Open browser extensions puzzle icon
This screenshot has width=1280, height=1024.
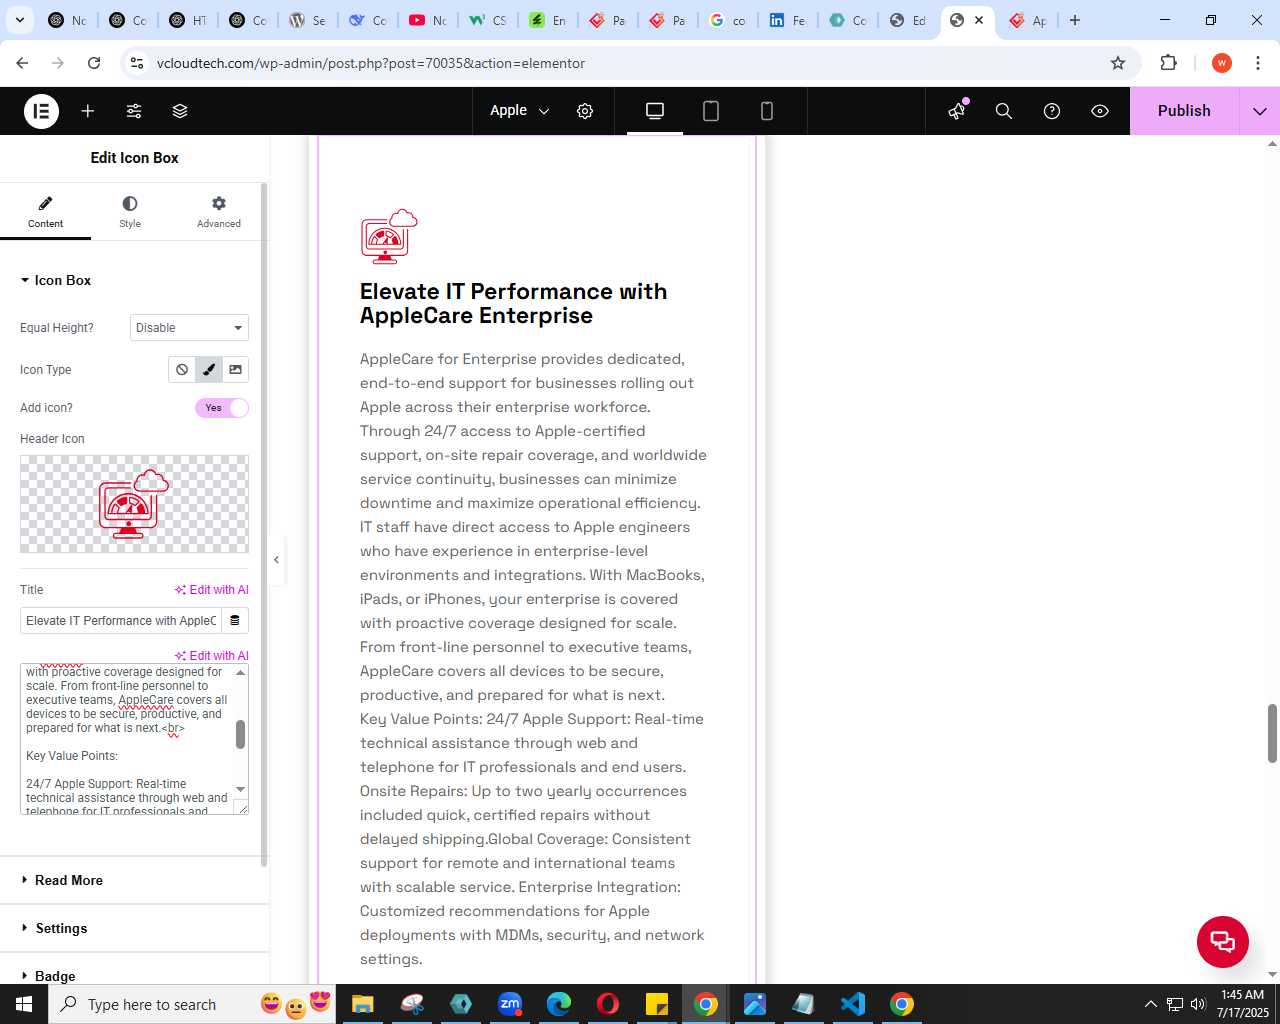point(1169,63)
